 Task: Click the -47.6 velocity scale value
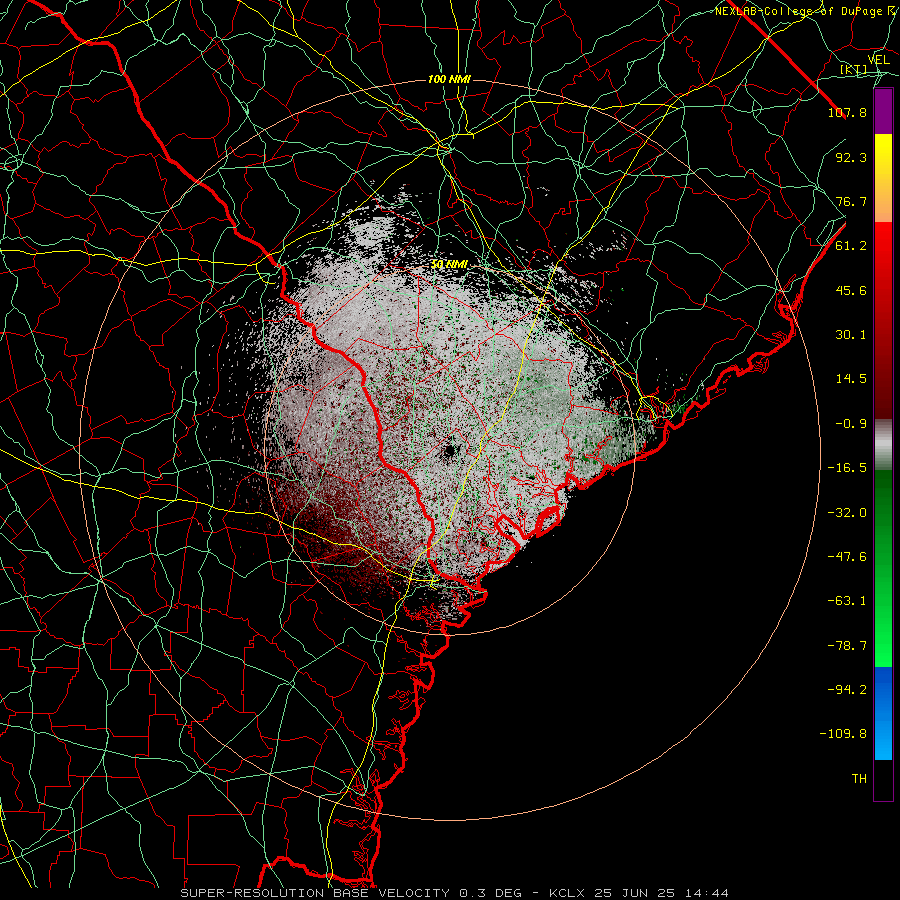click(847, 557)
